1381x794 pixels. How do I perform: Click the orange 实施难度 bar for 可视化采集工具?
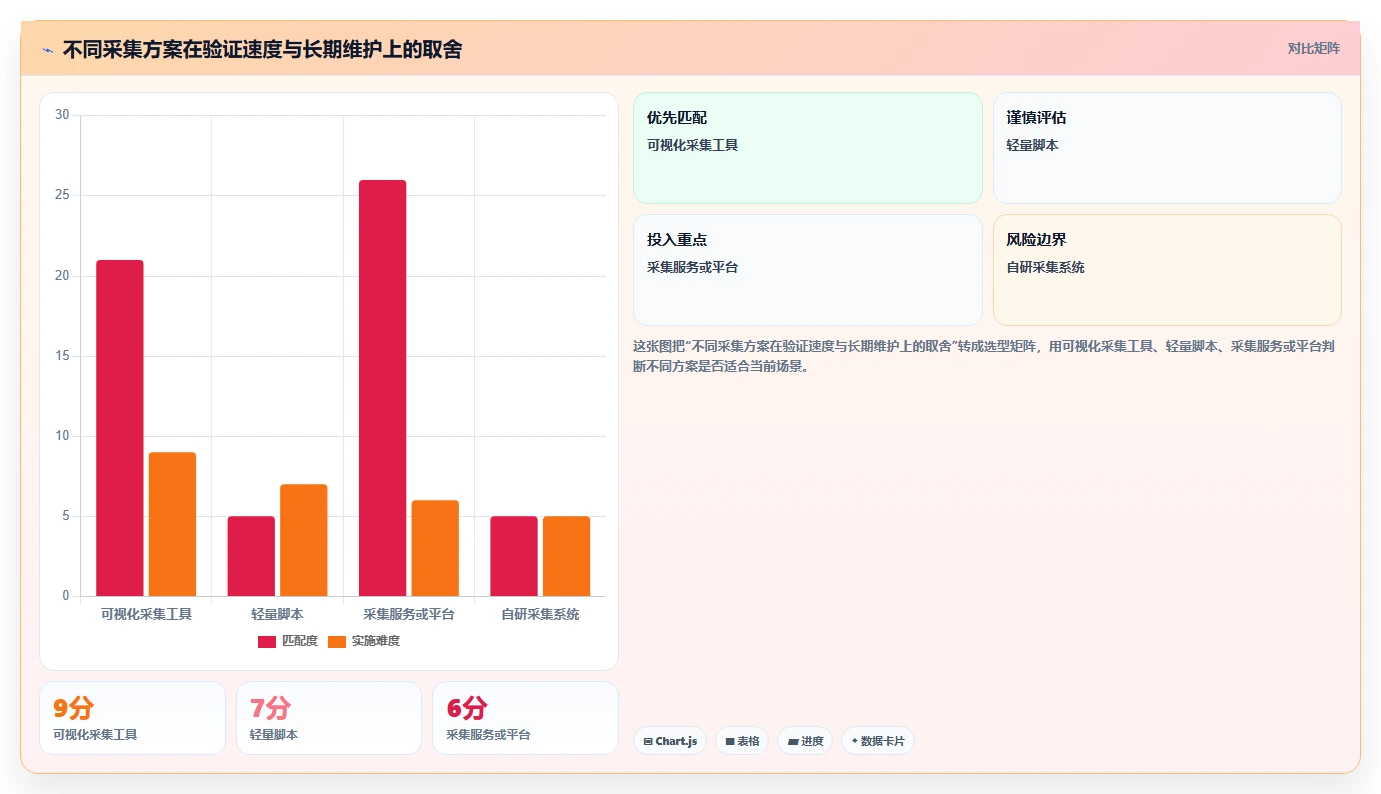(x=172, y=524)
